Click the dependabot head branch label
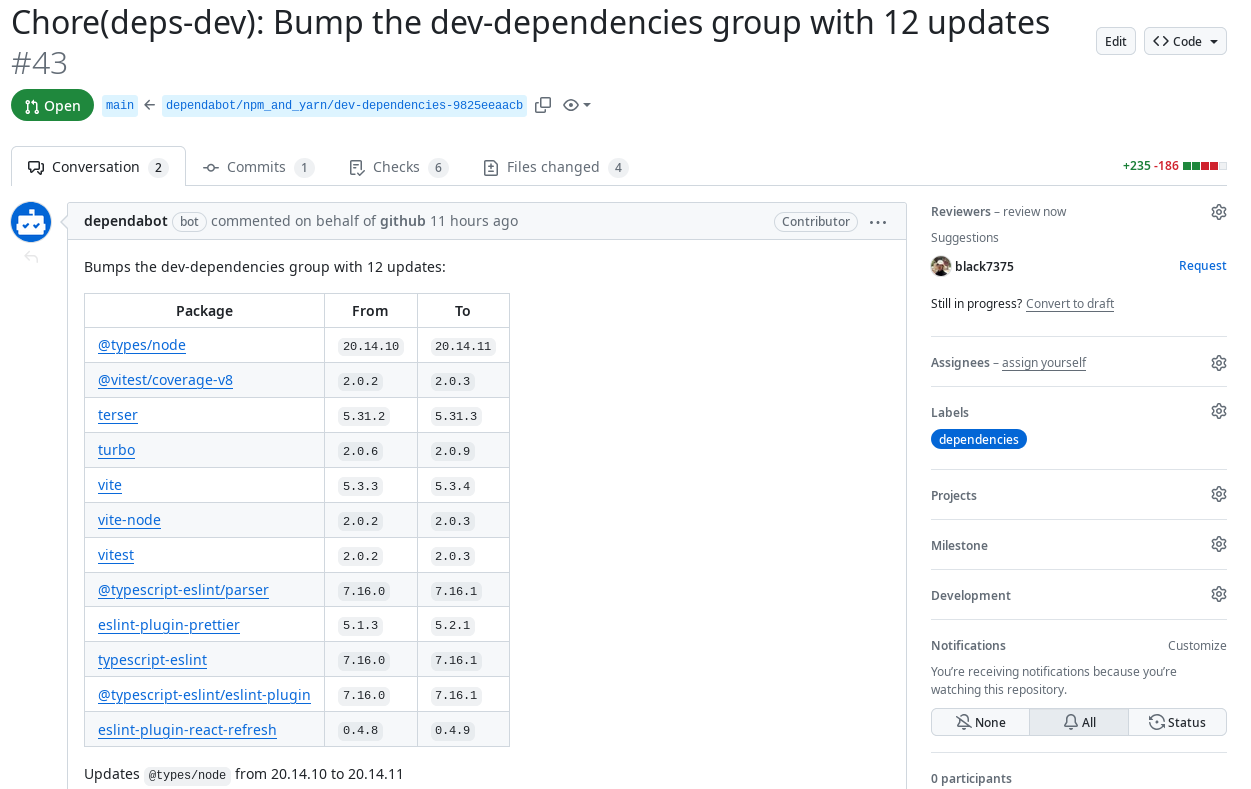Screen dimensions: 1251x789 click(344, 105)
